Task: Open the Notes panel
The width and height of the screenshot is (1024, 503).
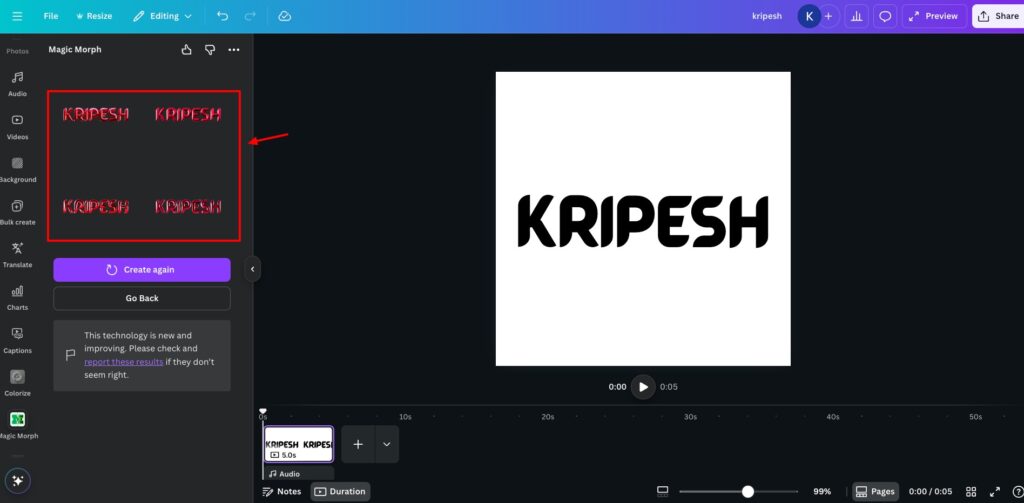Action: coord(281,491)
